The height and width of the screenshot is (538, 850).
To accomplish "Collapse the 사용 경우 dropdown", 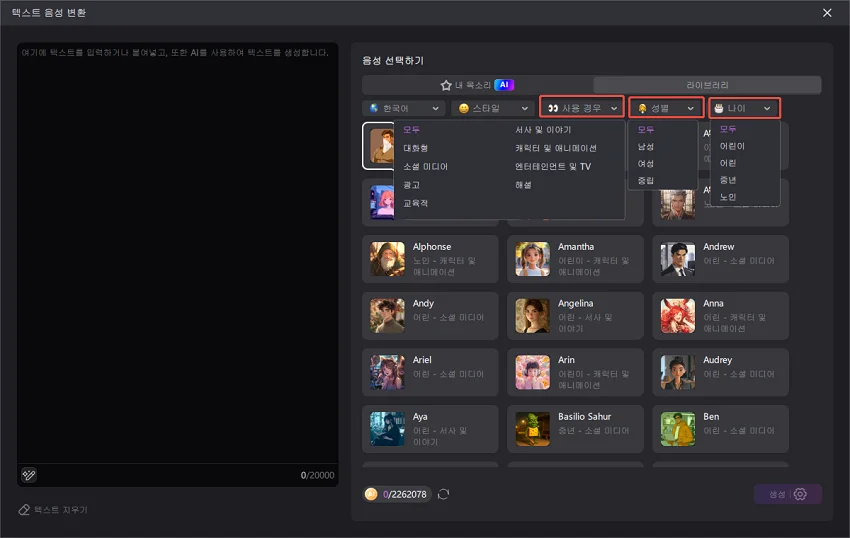I will pyautogui.click(x=582, y=108).
